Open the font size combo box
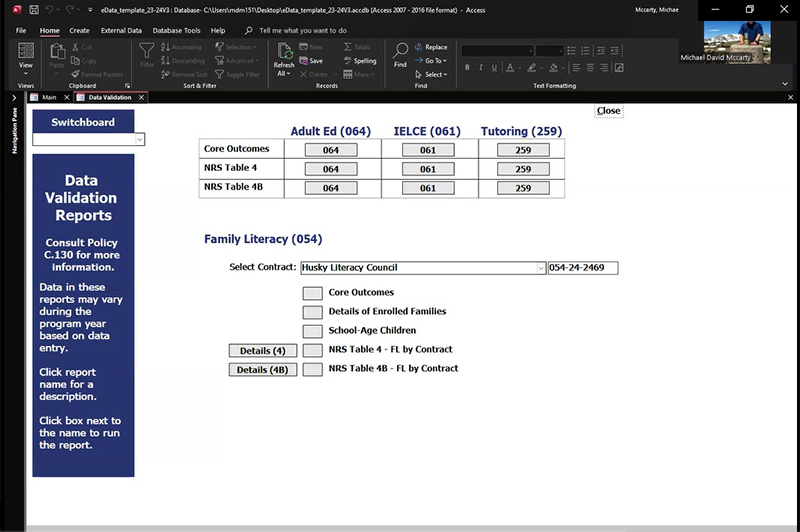The width and height of the screenshot is (800, 532). 549,50
